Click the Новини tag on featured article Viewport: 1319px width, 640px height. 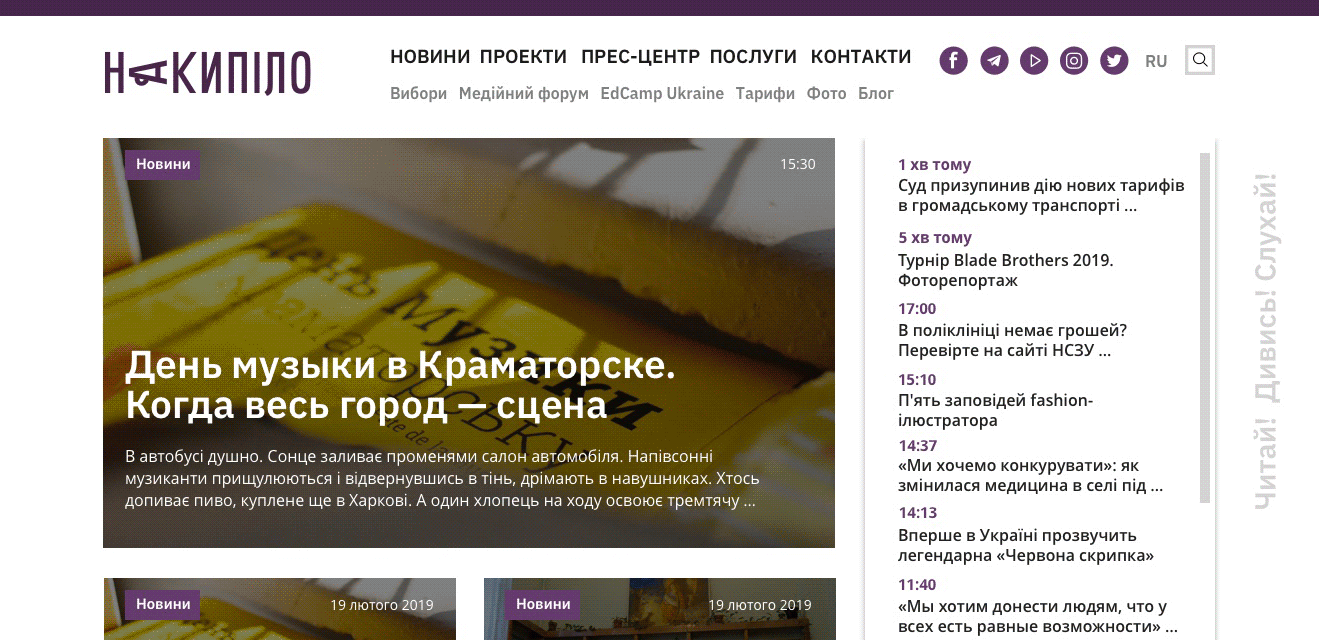click(x=162, y=165)
